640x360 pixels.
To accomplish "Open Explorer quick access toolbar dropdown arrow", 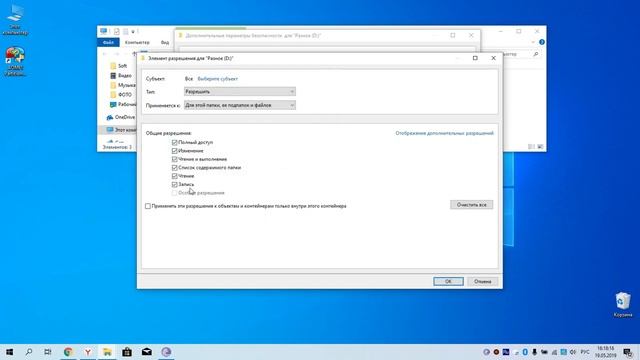I will [x=133, y=31].
